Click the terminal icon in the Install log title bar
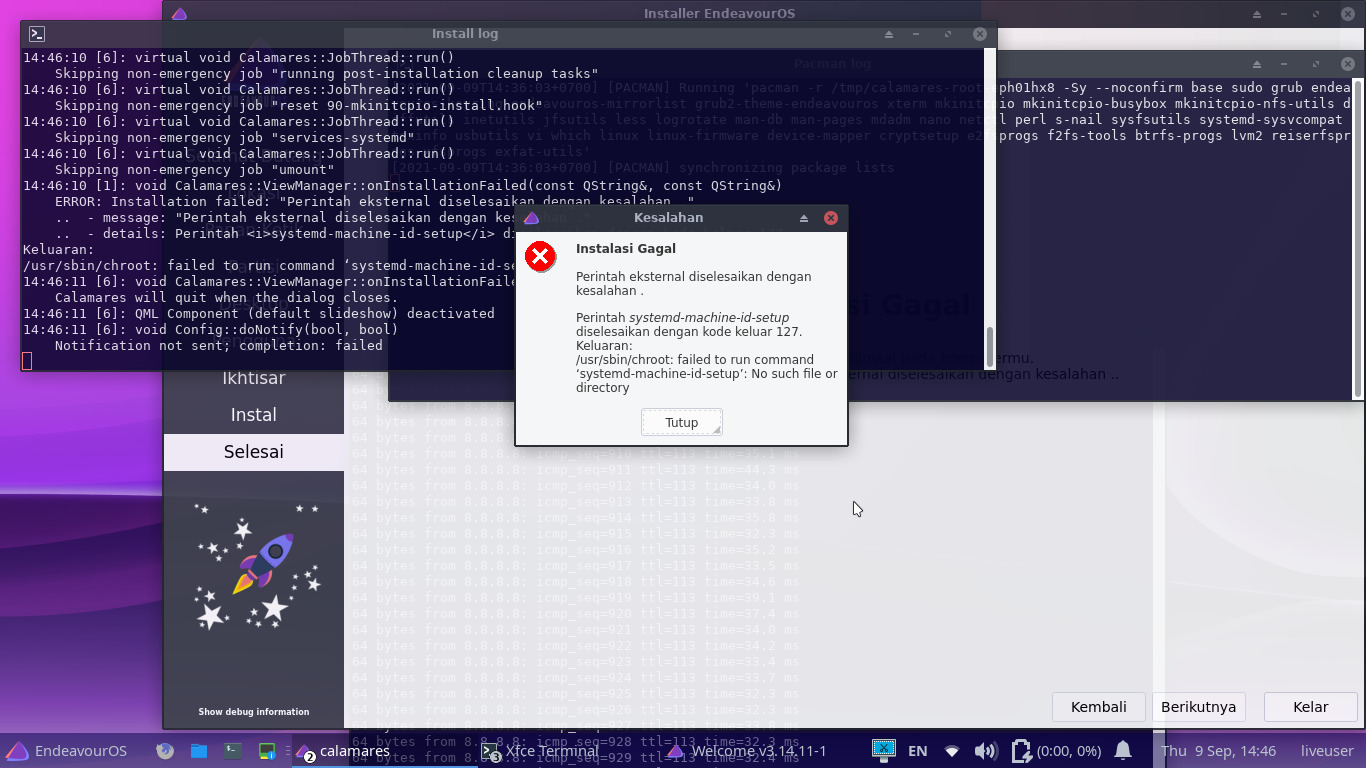1366x768 pixels. pyautogui.click(x=36, y=34)
